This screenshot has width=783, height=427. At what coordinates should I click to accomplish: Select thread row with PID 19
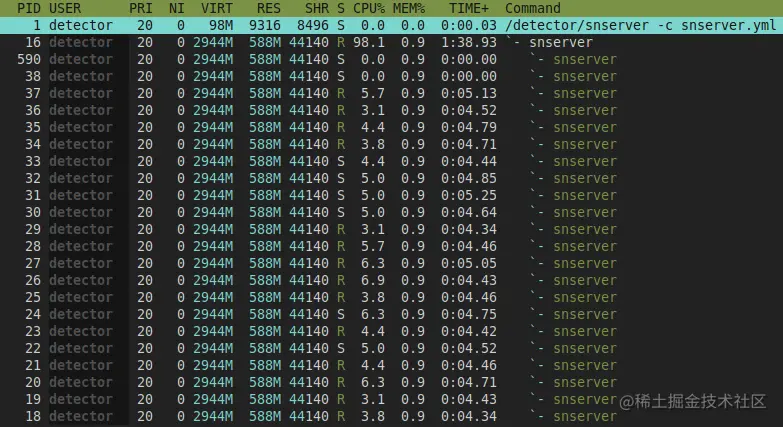tap(392, 399)
